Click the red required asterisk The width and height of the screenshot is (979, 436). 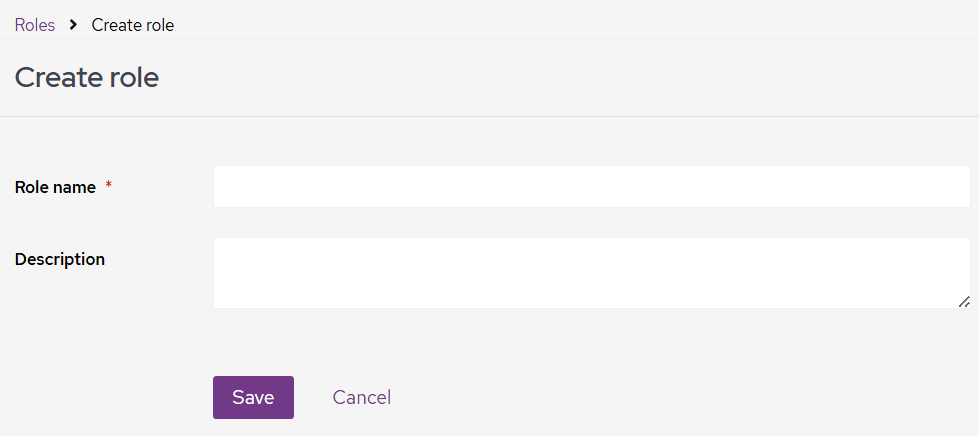pos(108,187)
